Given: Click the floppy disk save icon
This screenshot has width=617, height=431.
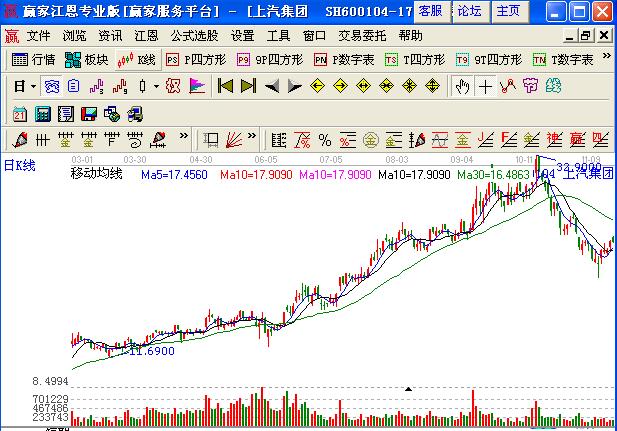Looking at the screenshot, I should tap(88, 112).
